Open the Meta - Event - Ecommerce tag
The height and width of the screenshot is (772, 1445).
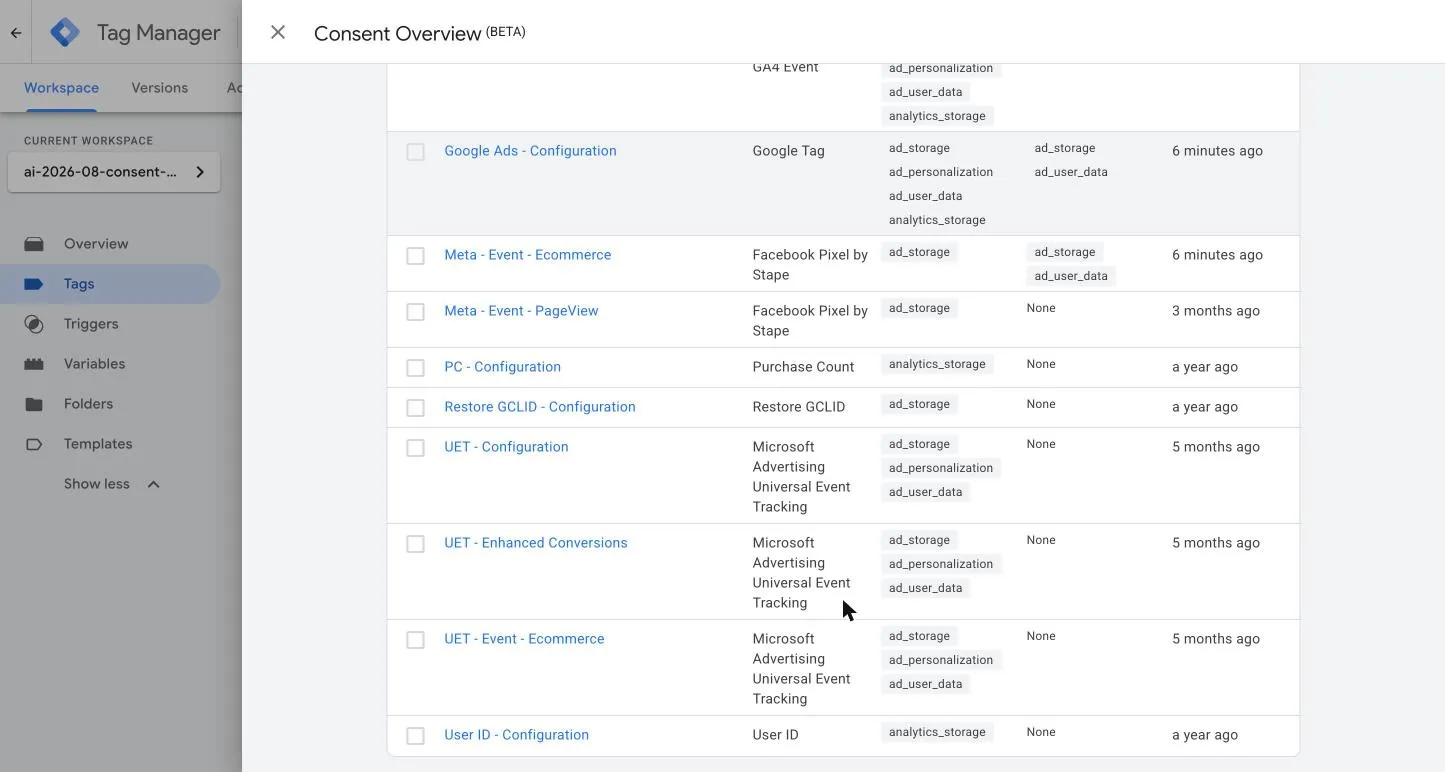(x=527, y=255)
